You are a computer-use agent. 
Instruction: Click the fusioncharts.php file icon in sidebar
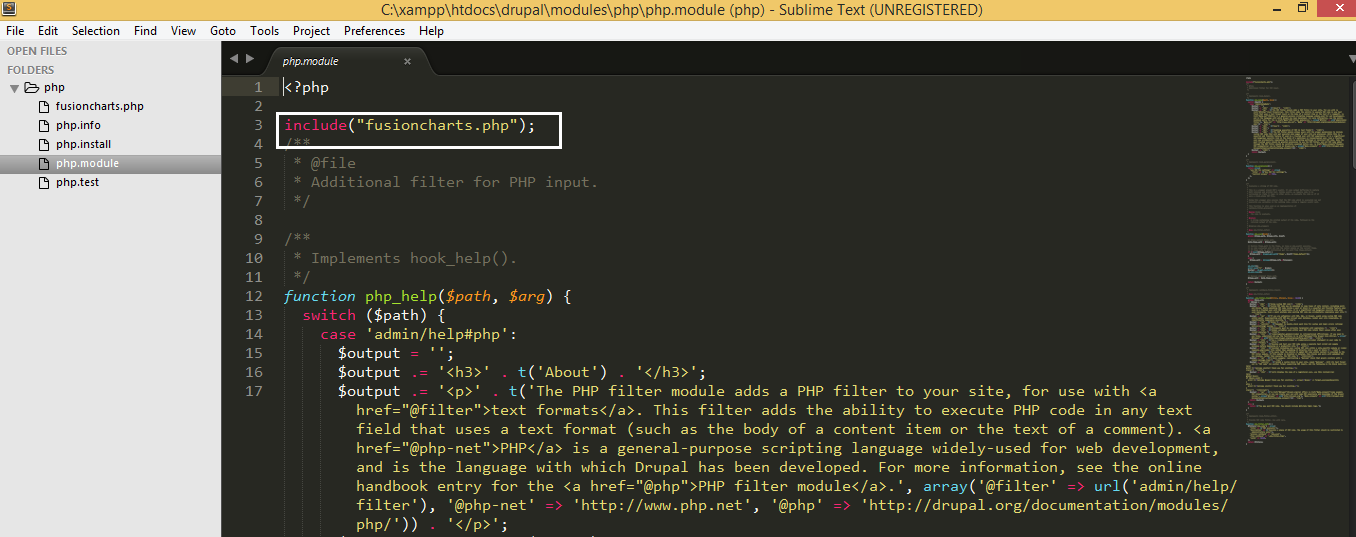[x=44, y=107]
